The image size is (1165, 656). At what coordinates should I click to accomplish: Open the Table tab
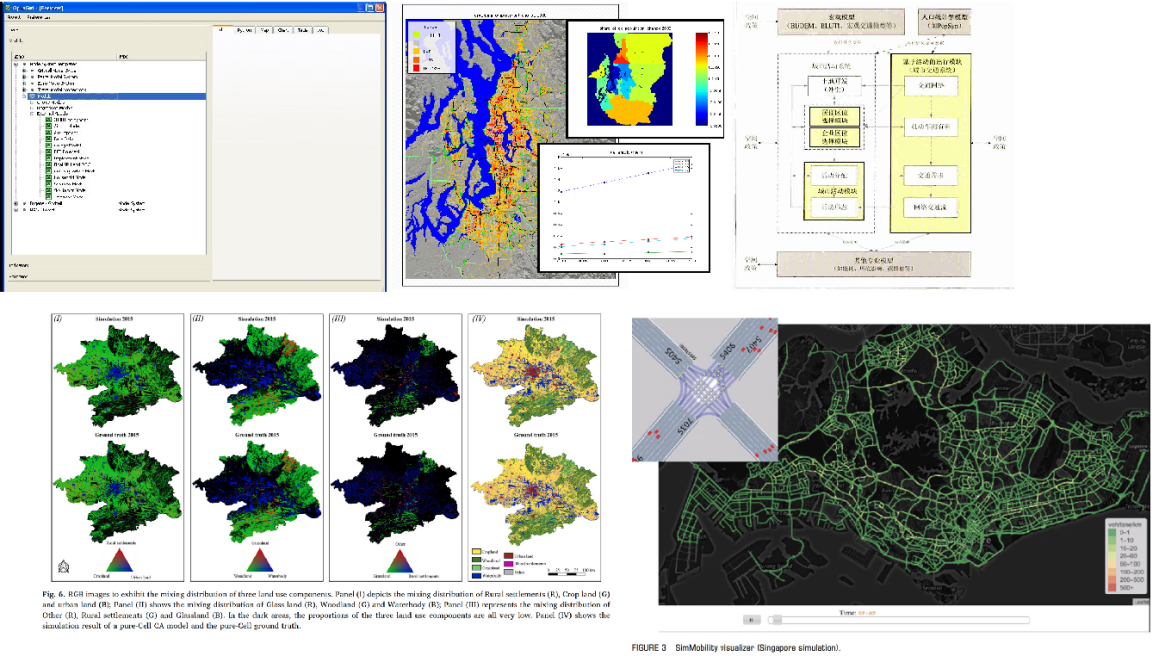click(301, 30)
